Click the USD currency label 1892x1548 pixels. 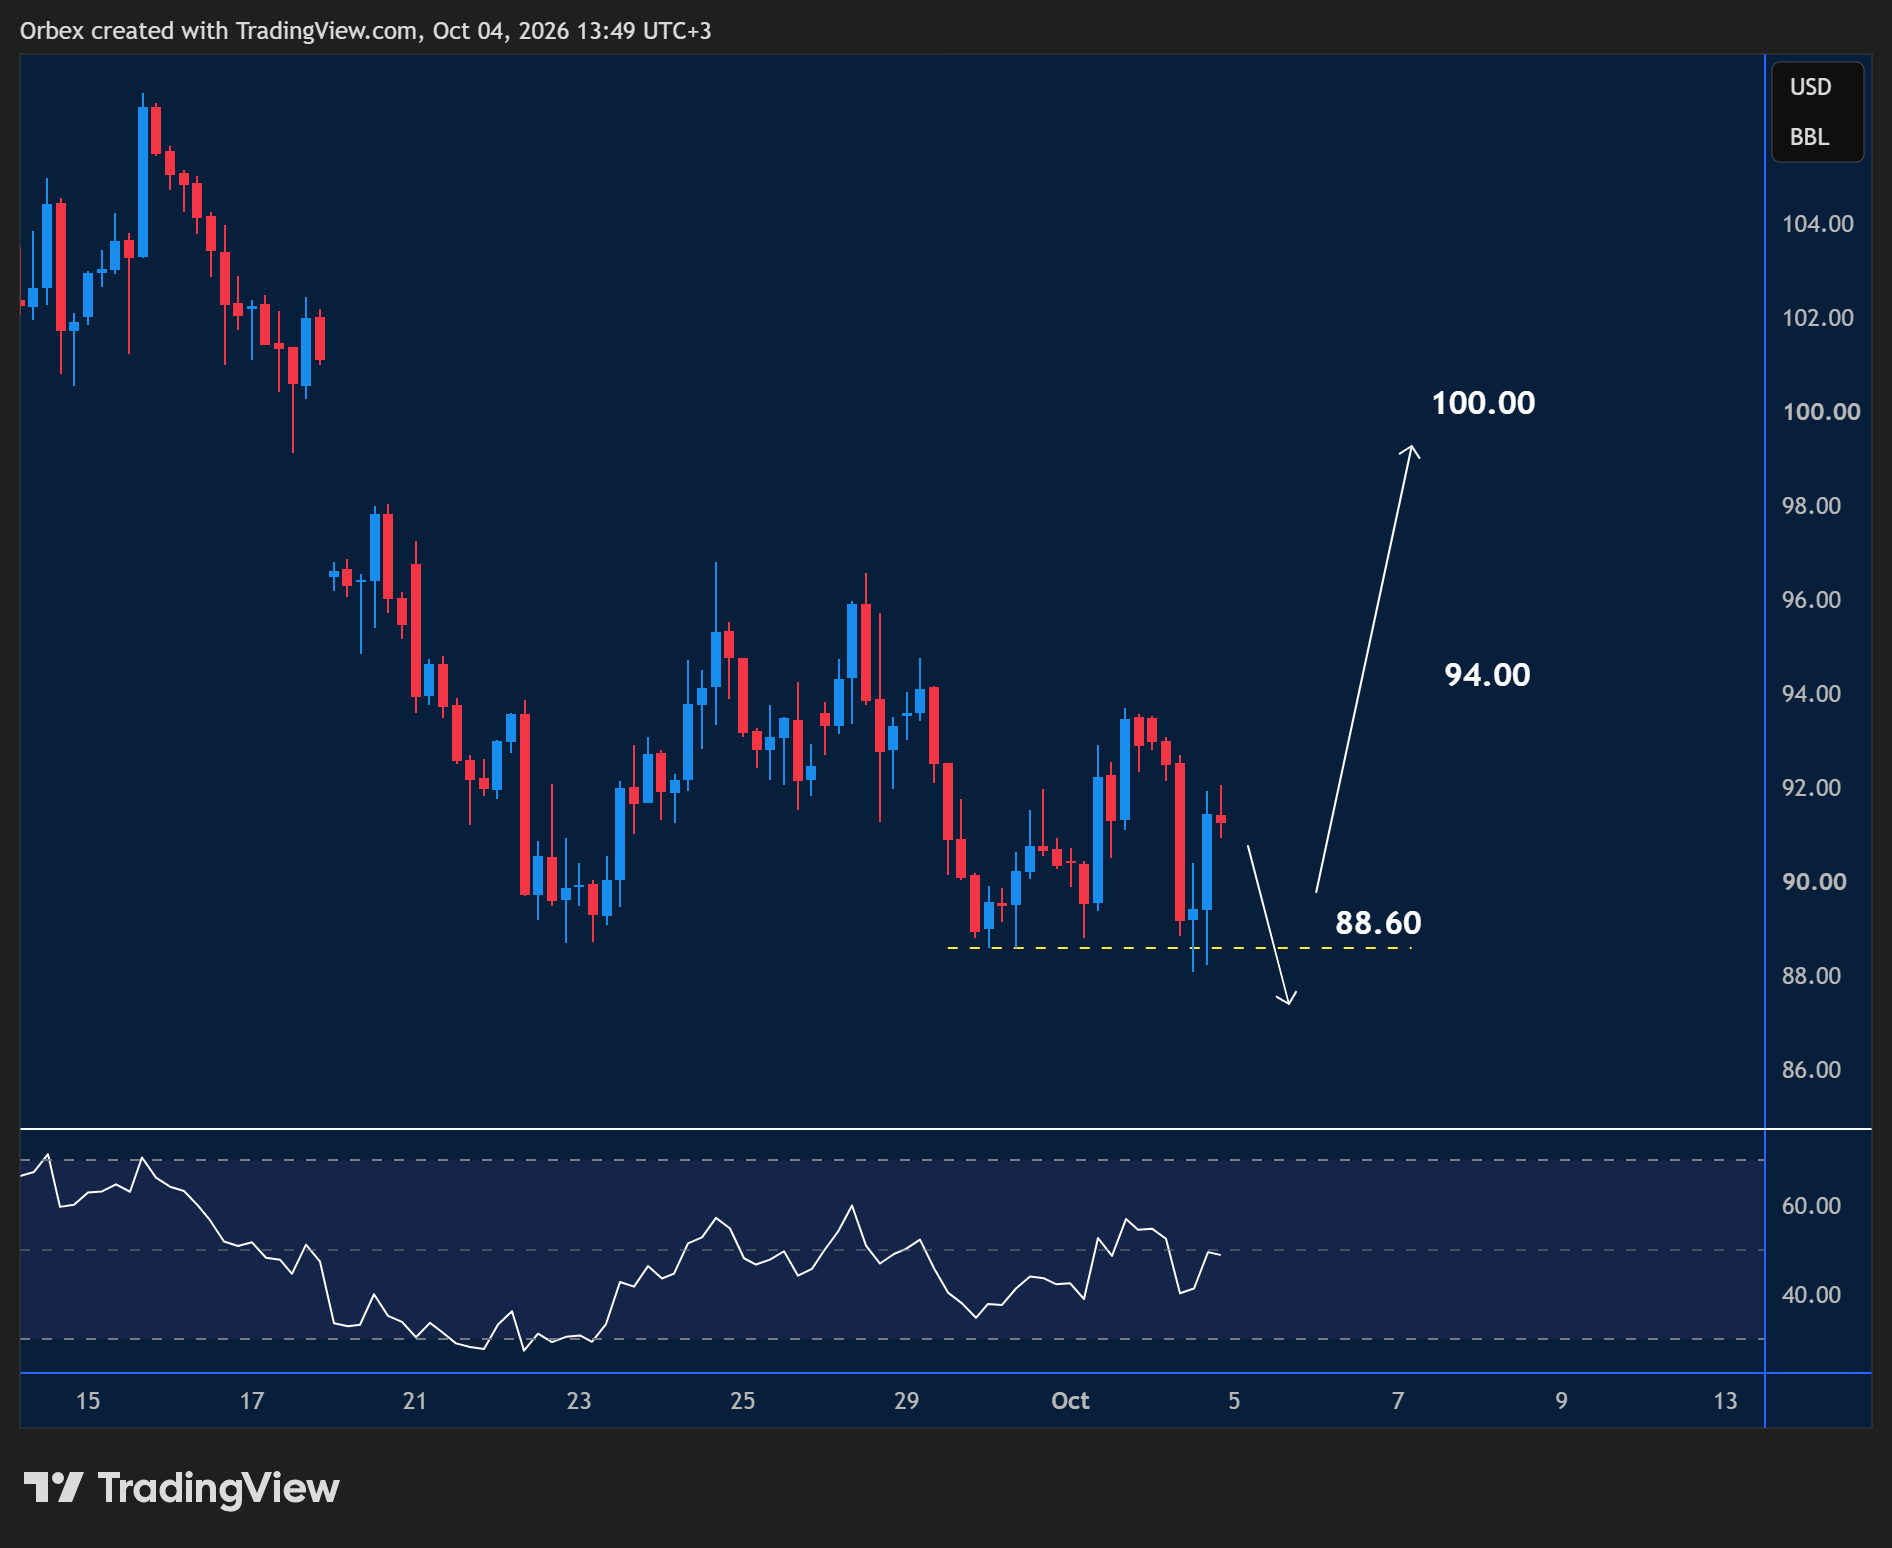1810,87
